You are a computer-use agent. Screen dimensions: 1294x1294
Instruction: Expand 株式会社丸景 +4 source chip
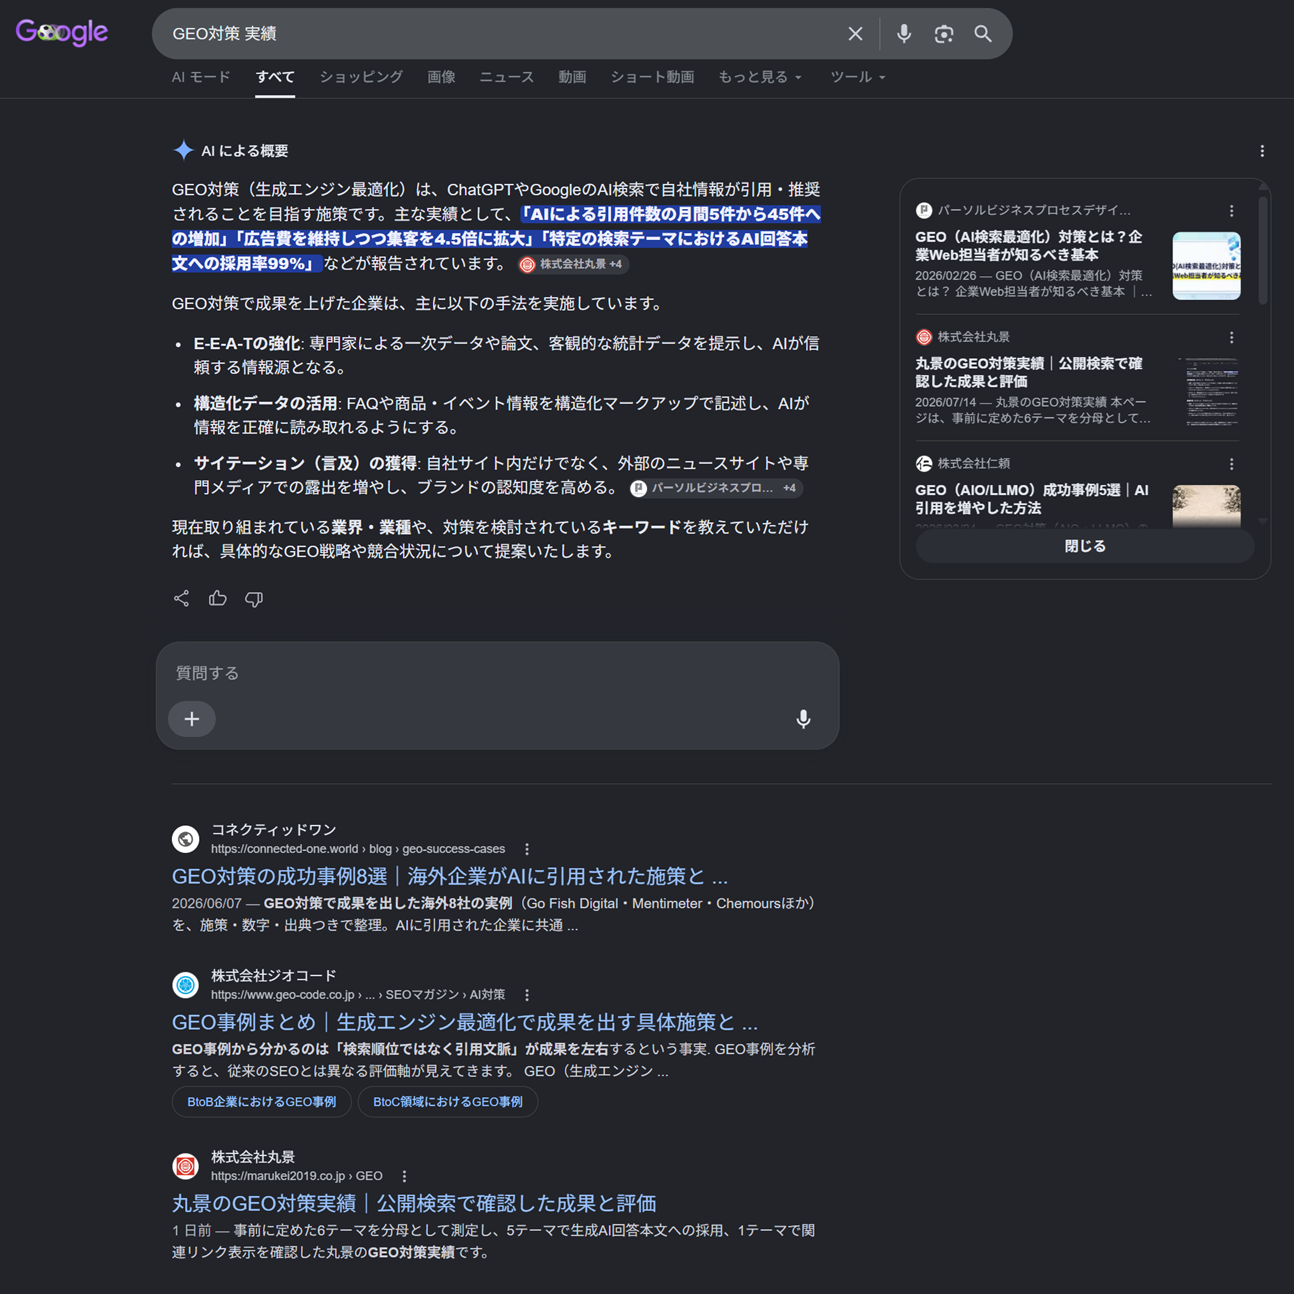click(573, 264)
